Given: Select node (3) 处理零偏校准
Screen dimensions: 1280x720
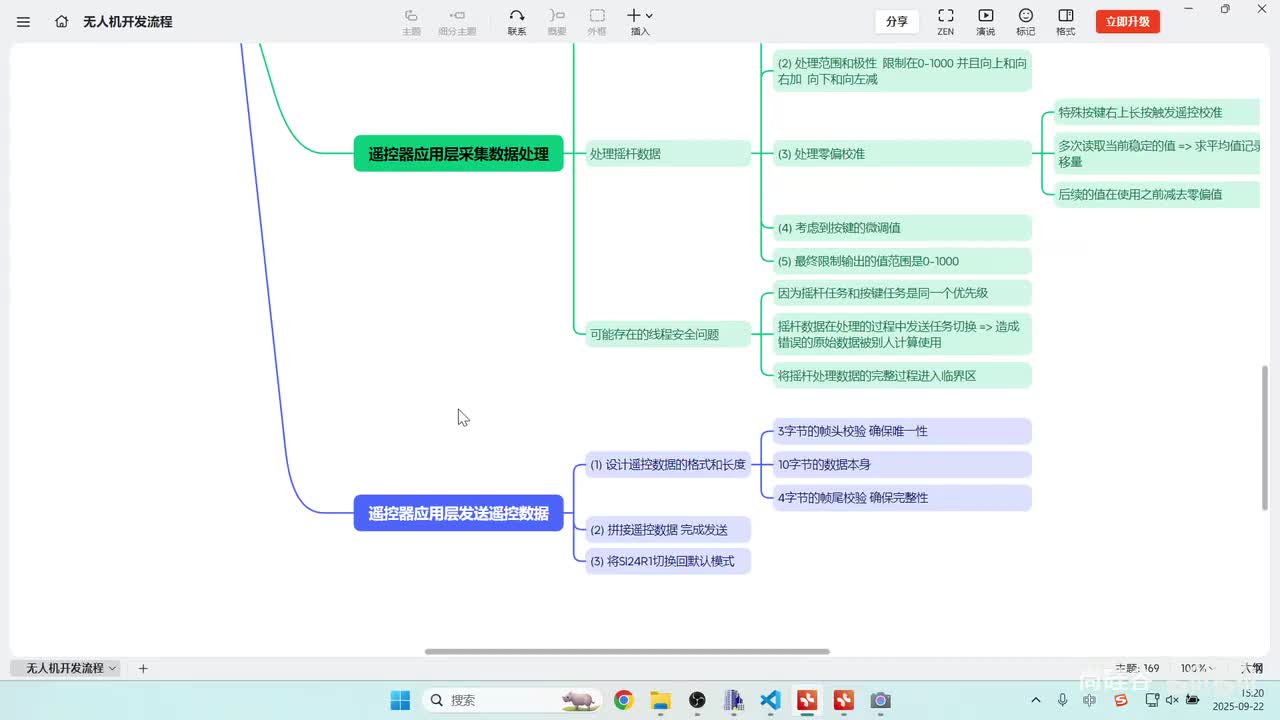Looking at the screenshot, I should pos(903,154).
